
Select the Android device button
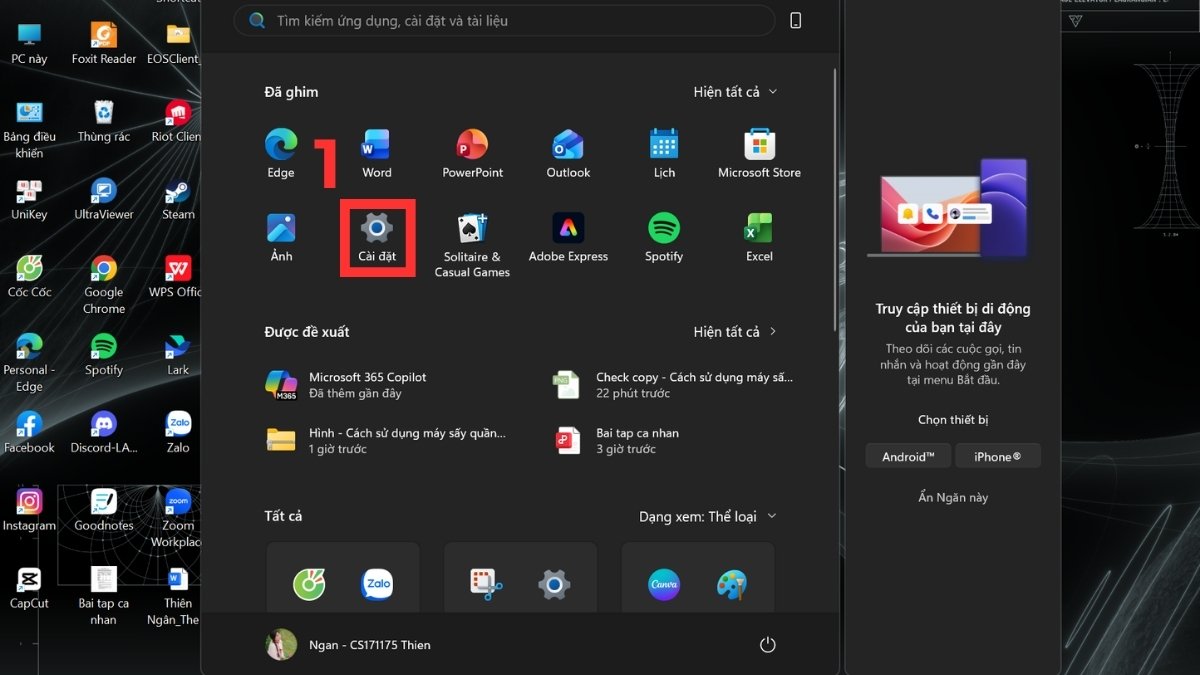(908, 457)
